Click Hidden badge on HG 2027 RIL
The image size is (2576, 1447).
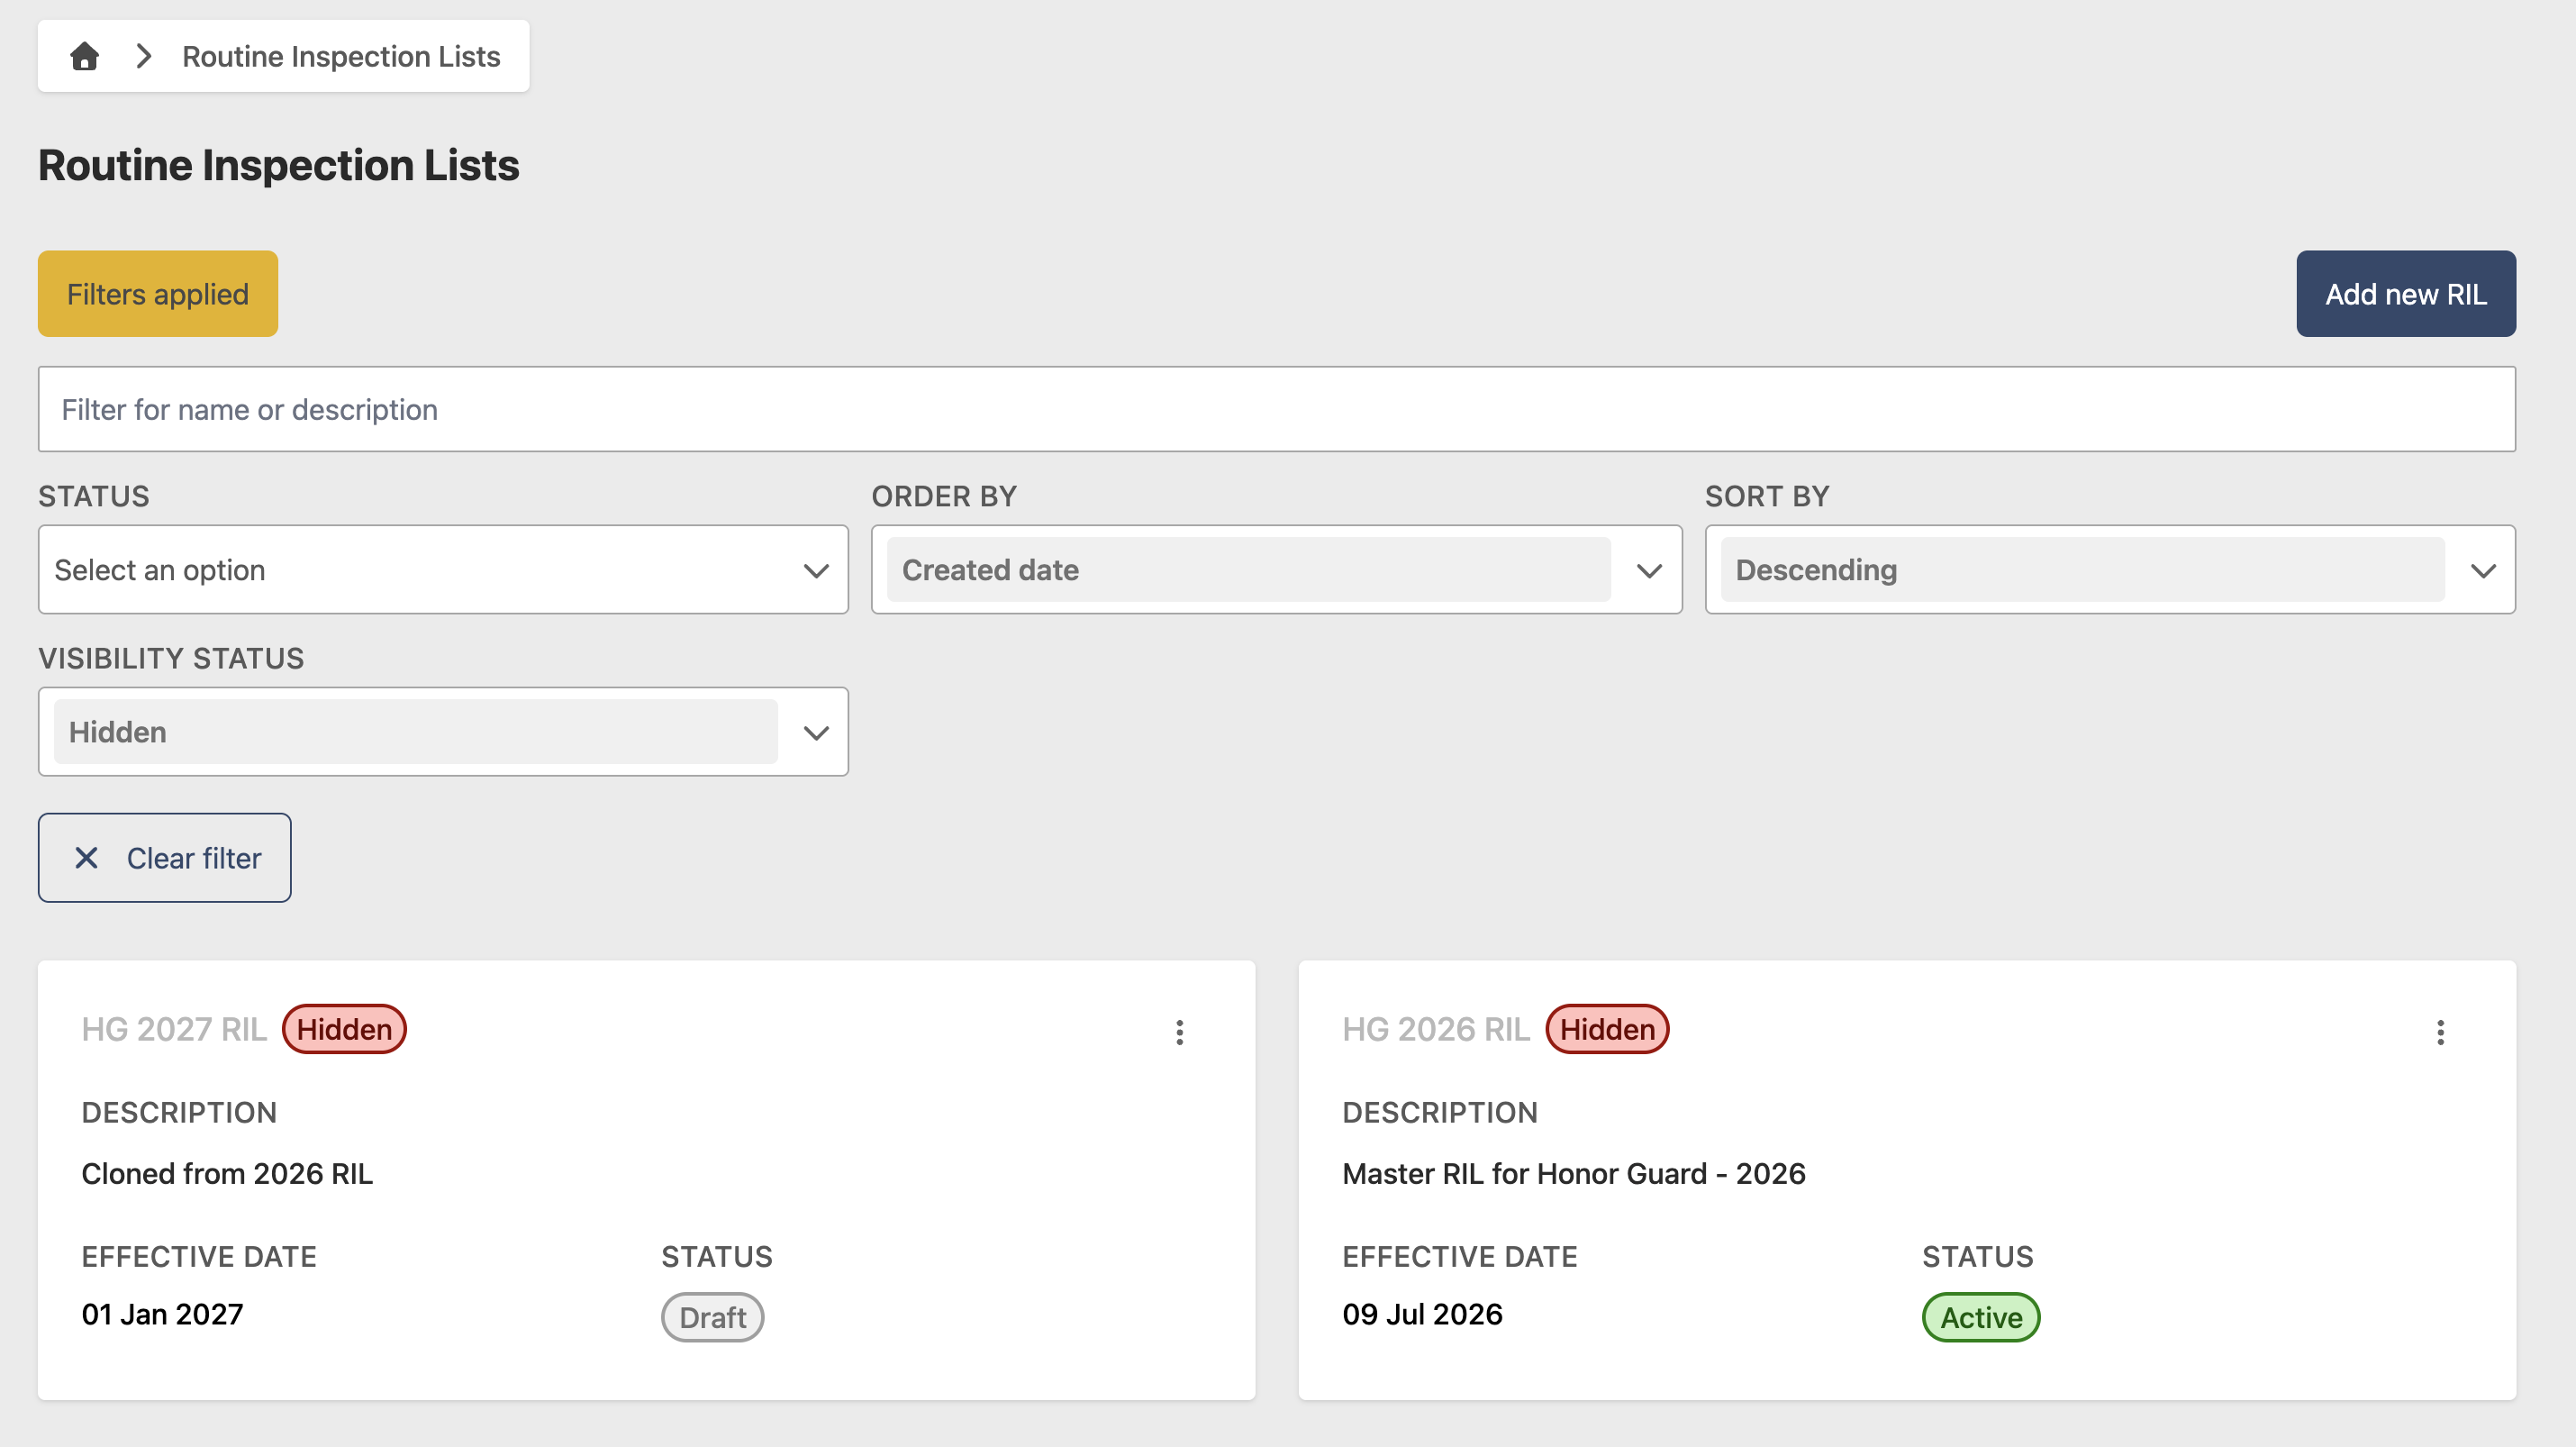coord(344,1029)
